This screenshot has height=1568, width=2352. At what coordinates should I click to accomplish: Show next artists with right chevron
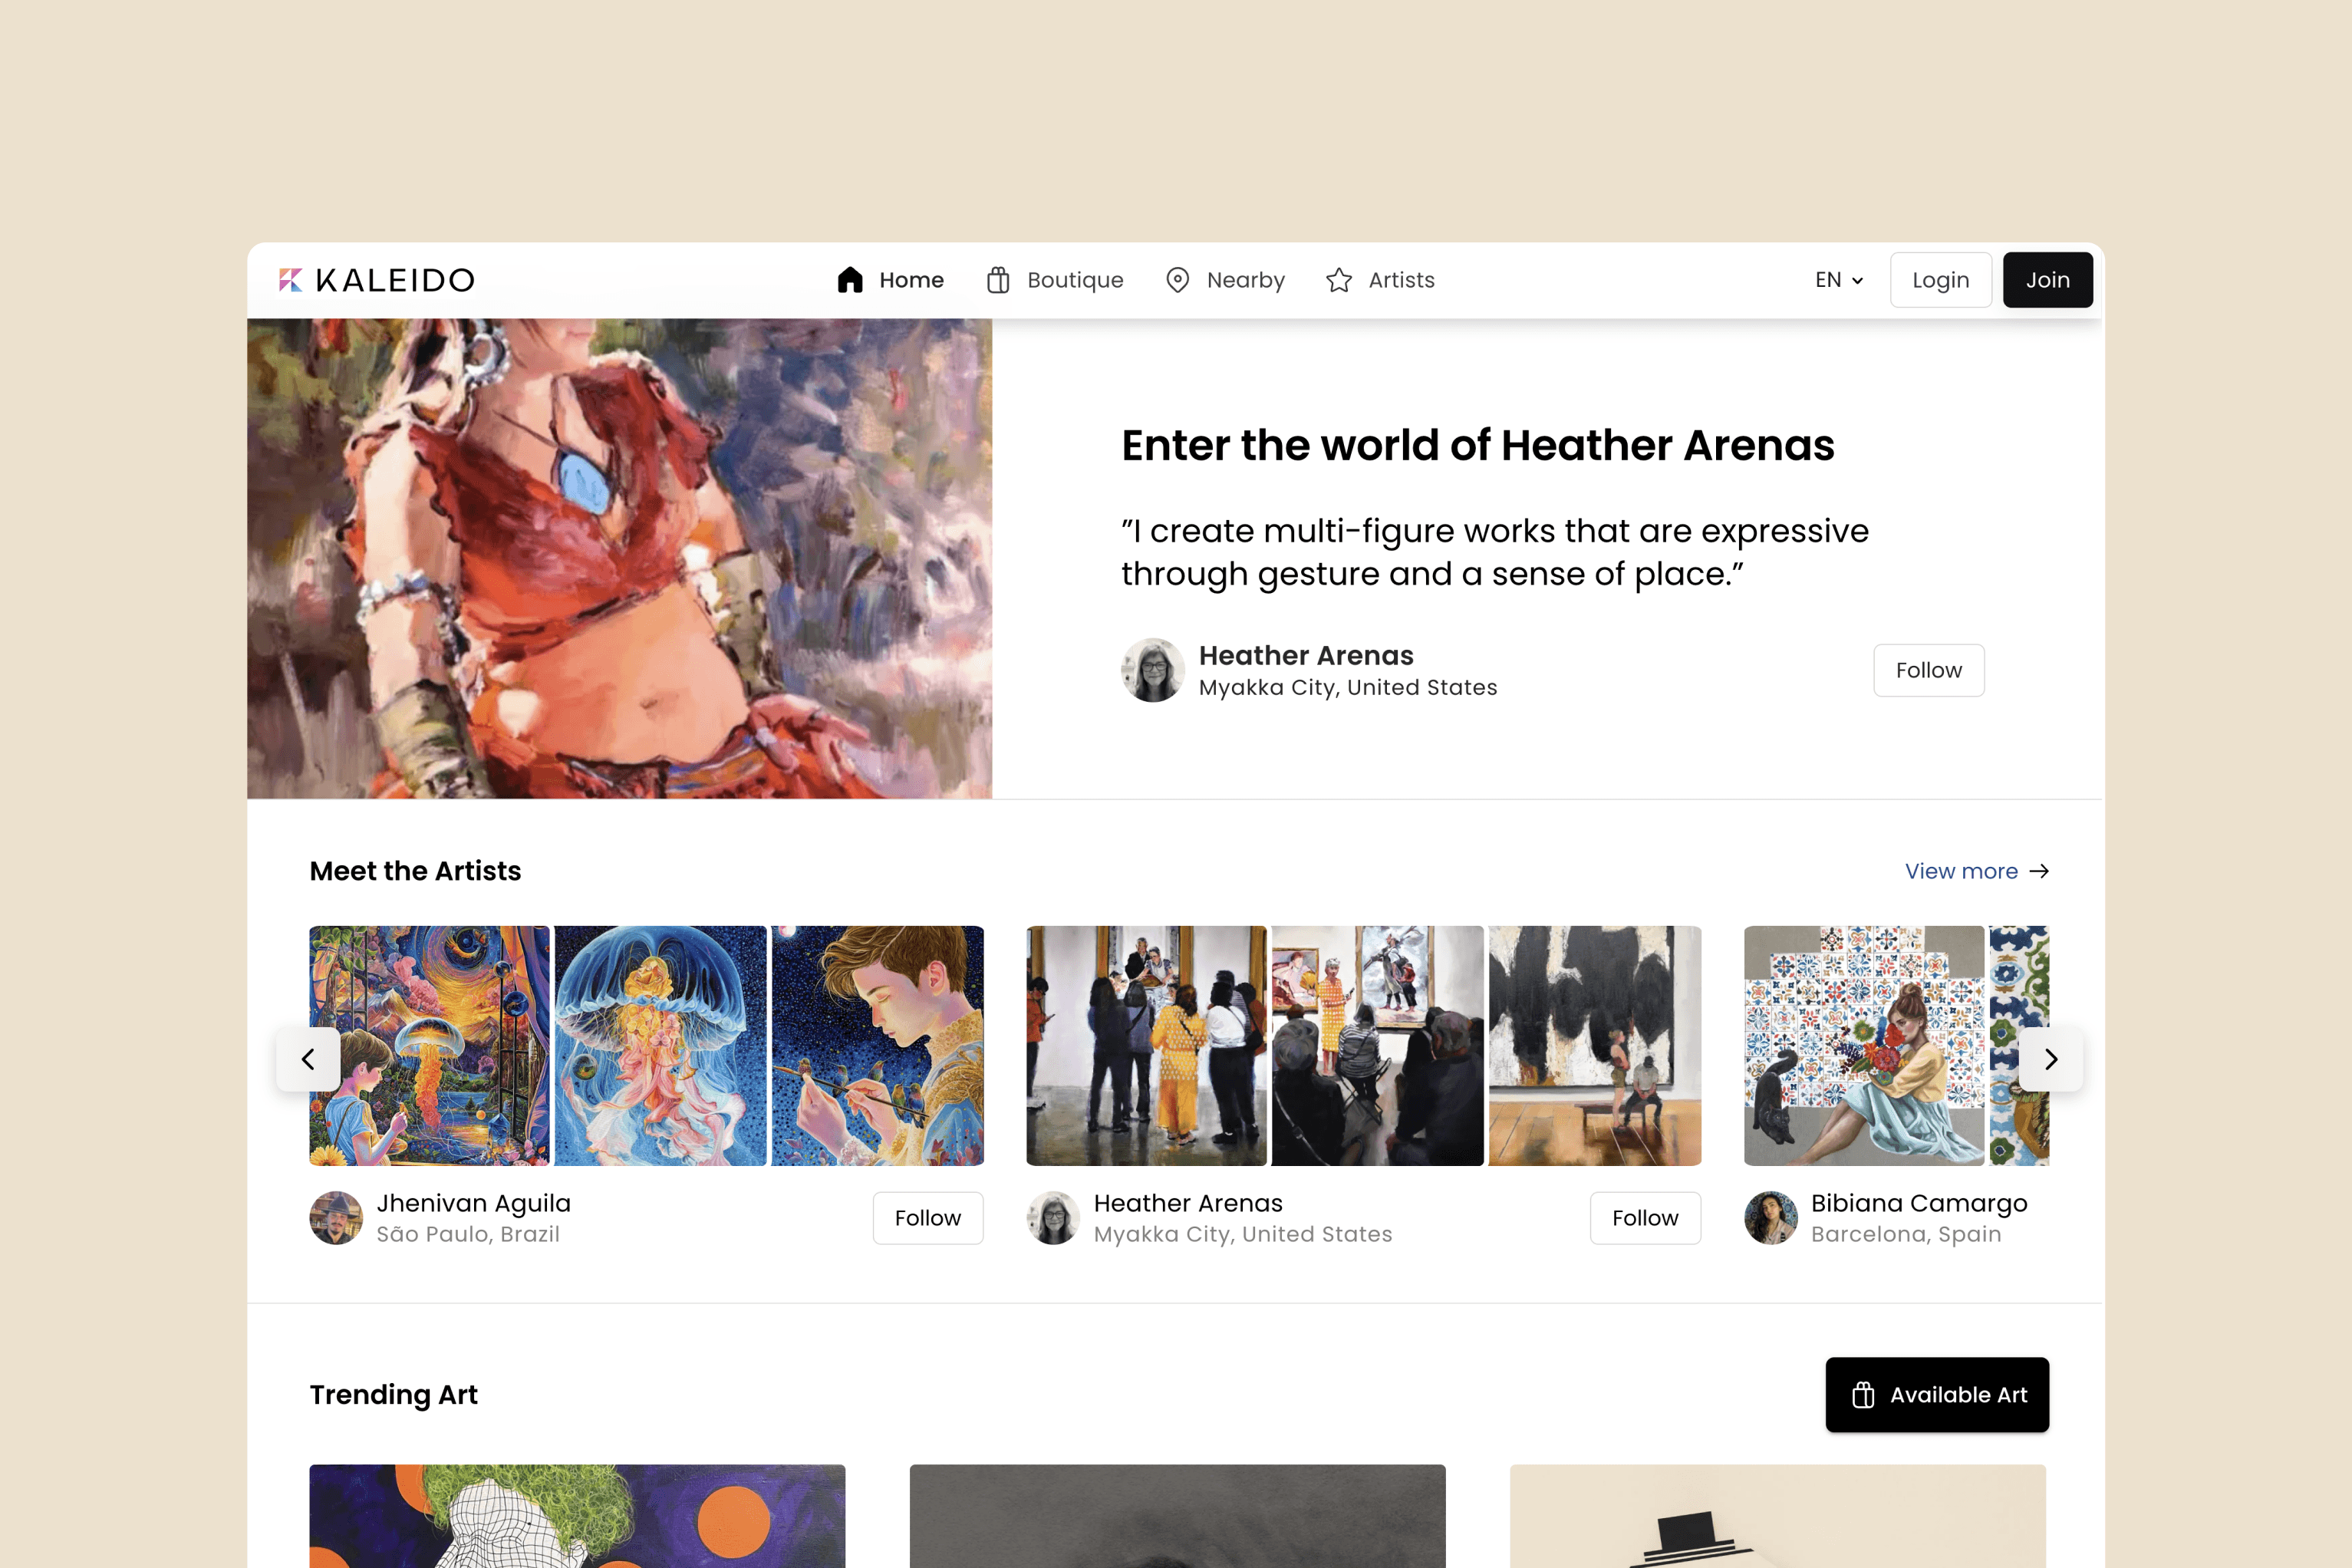pos(2051,1059)
